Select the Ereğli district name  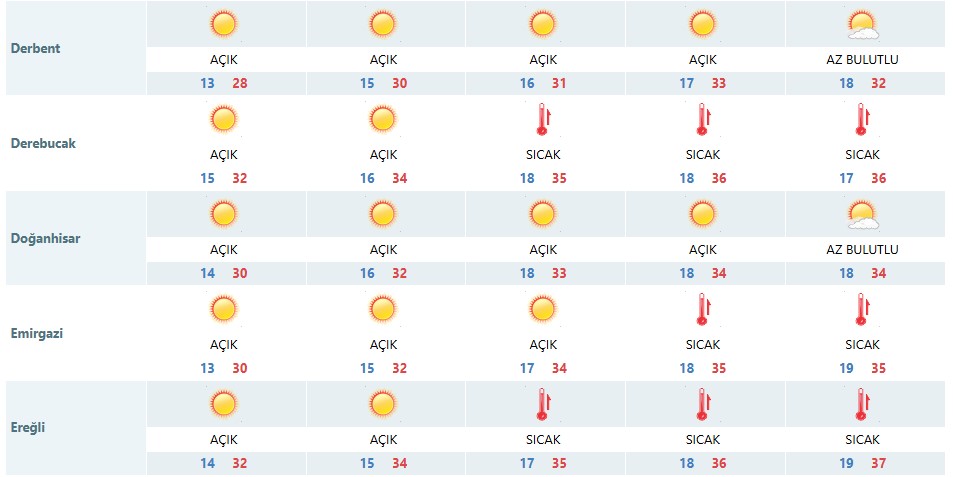point(28,427)
